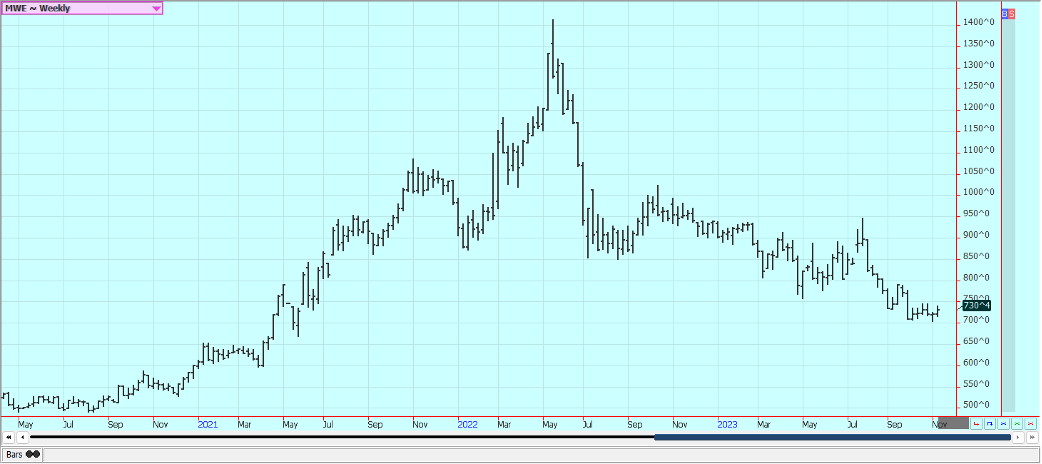This screenshot has width=1042, height=464.
Task: Click the gray Nov date marker on time axis
Action: click(x=952, y=424)
